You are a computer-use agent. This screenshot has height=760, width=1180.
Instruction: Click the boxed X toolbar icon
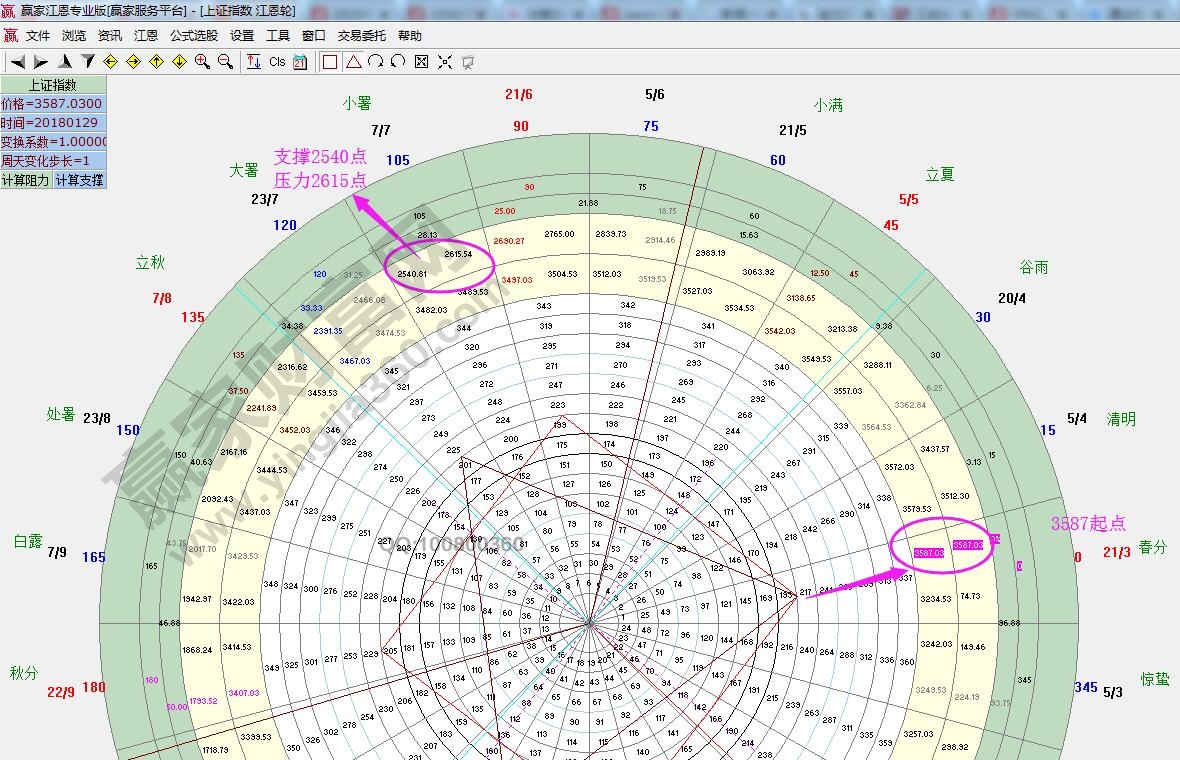click(421, 62)
